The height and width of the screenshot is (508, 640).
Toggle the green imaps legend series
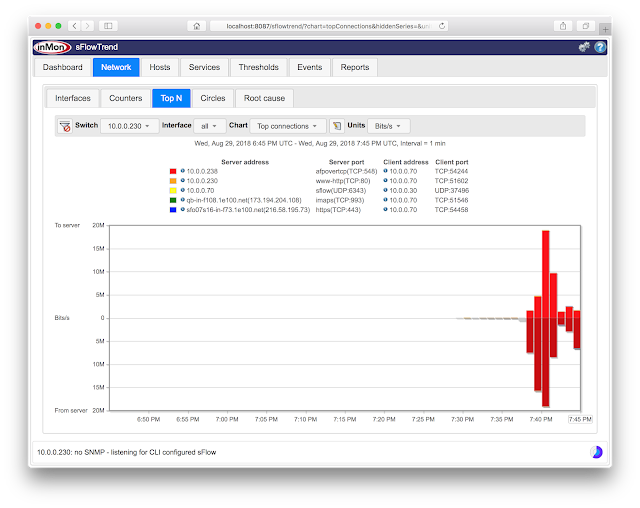click(173, 200)
